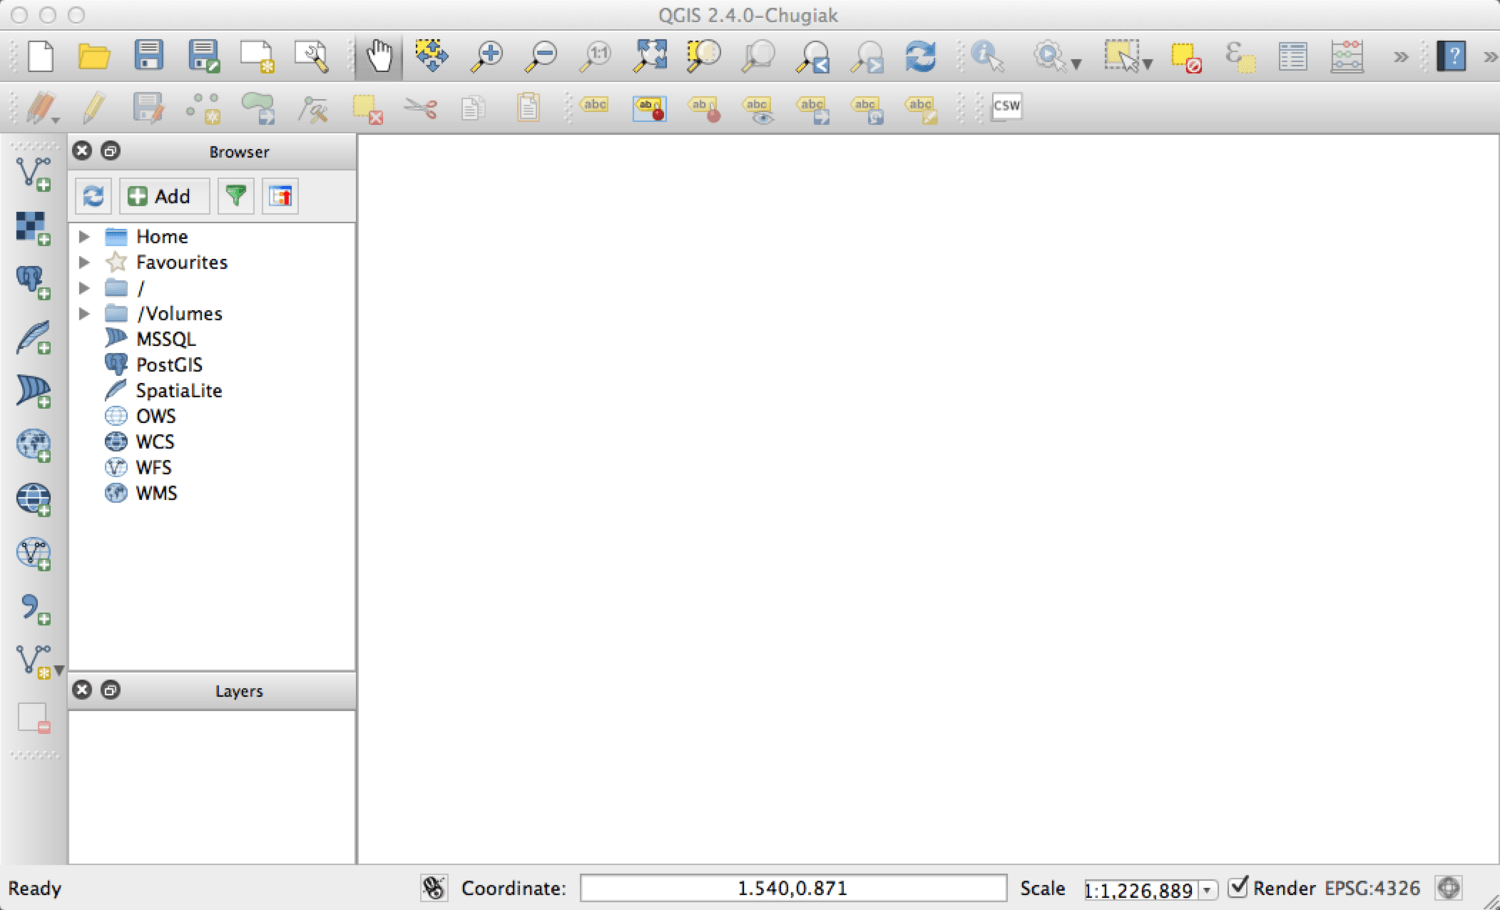This screenshot has width=1500, height=910.
Task: Deselect features from all layers
Action: tap(1186, 58)
